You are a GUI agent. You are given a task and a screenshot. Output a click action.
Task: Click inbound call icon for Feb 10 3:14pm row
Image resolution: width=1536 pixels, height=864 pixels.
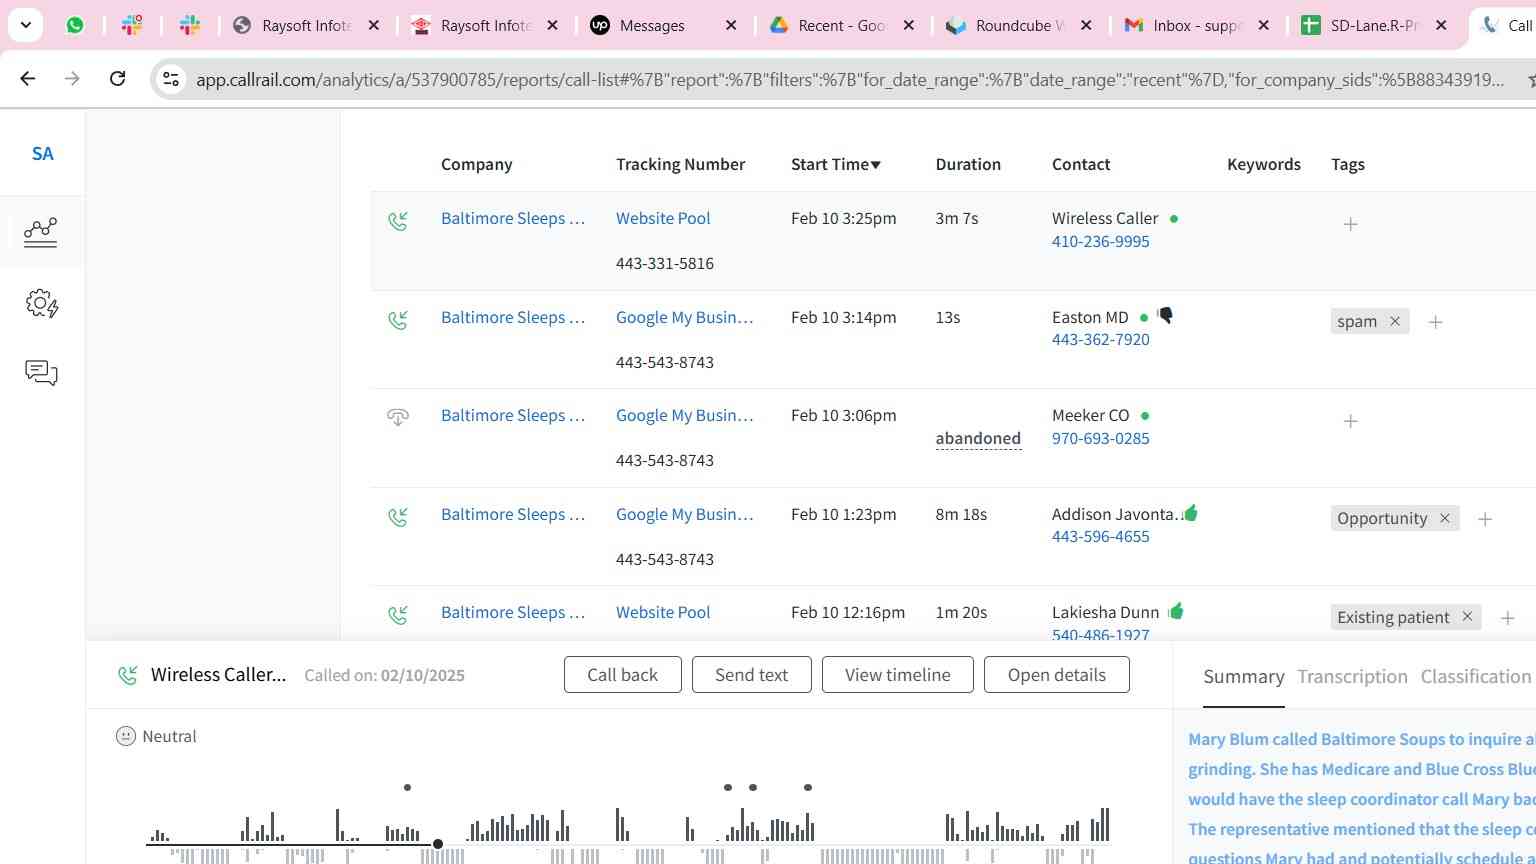[398, 320]
